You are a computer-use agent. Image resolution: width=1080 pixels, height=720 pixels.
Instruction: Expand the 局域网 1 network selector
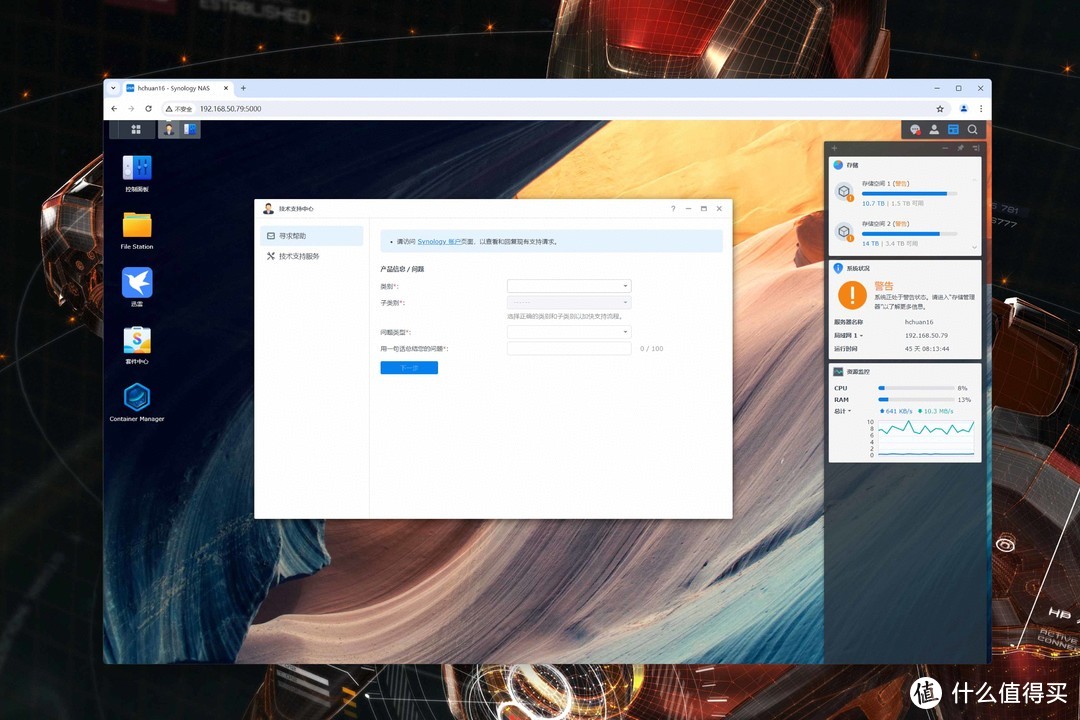849,335
